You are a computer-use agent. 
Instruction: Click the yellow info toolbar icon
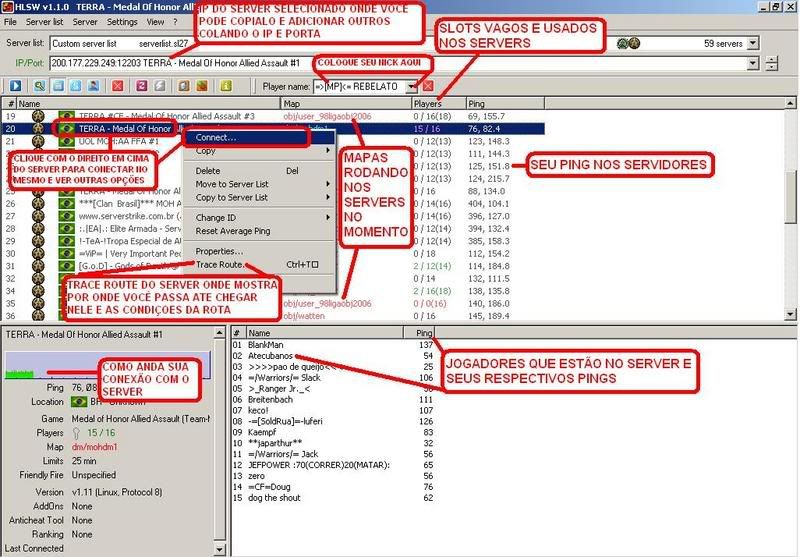coord(226,86)
